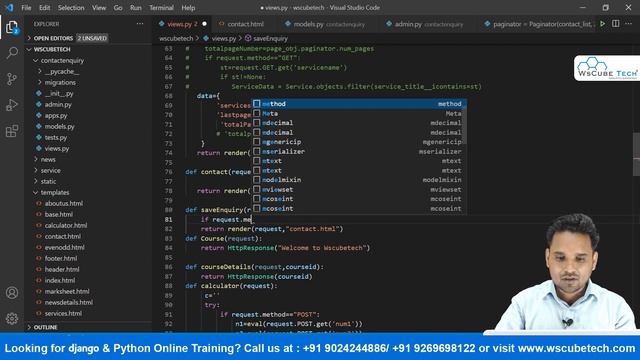The height and width of the screenshot is (360, 640).
Task: Click the unsaved dot on the views.py tab
Action: [x=204, y=24]
